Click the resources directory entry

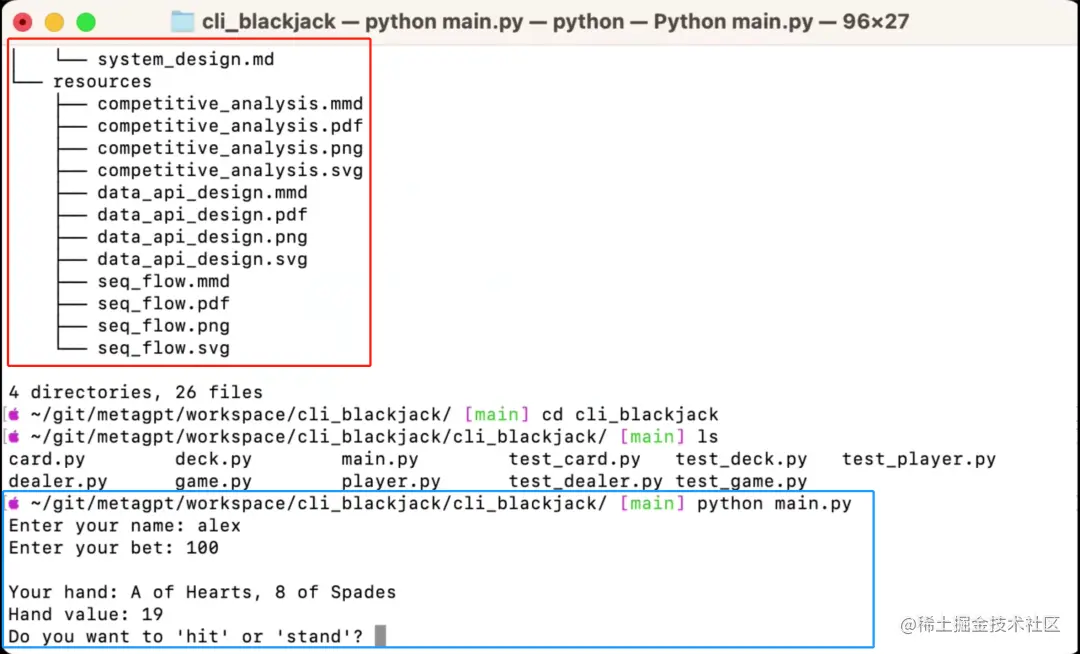103,81
